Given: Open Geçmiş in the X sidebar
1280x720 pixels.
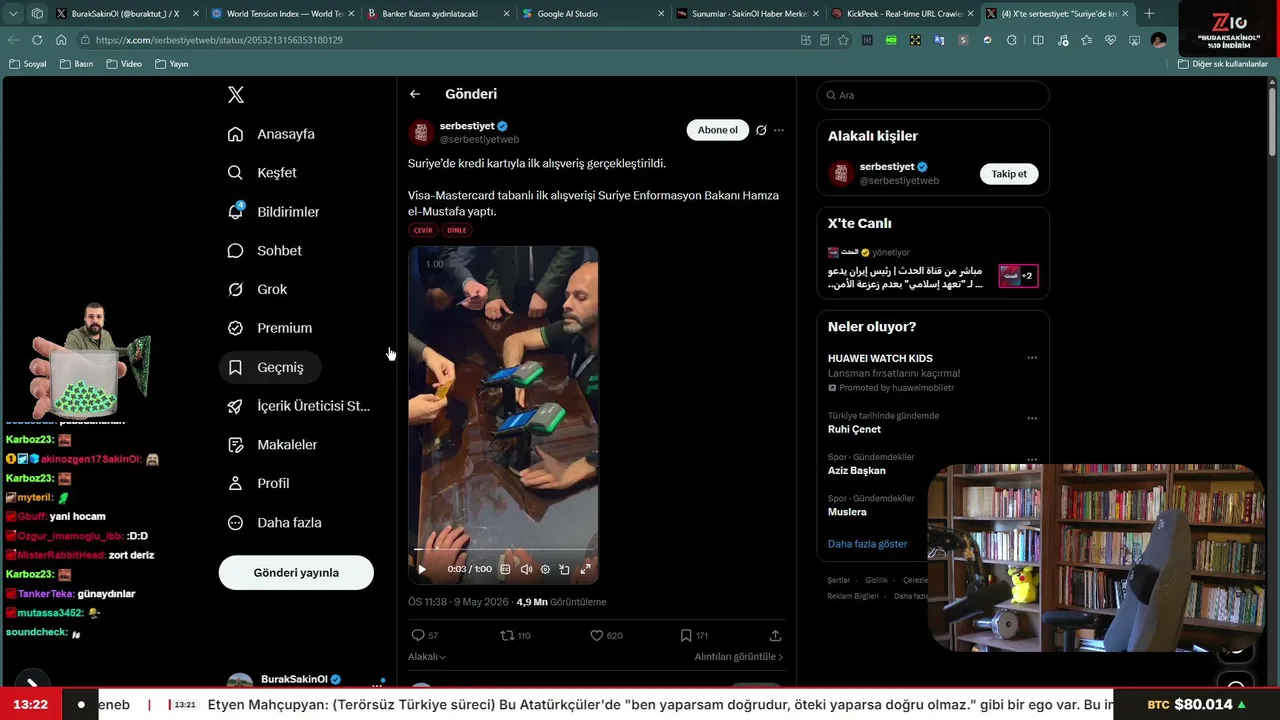Looking at the screenshot, I should pos(269,367).
